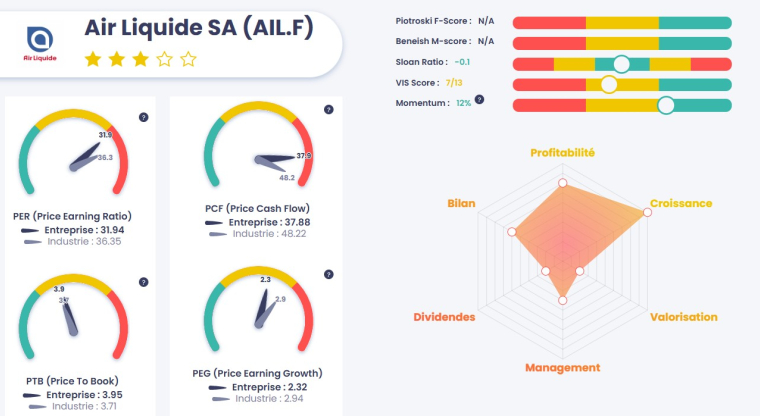Show the Momentum info tooltip icon

pos(480,100)
